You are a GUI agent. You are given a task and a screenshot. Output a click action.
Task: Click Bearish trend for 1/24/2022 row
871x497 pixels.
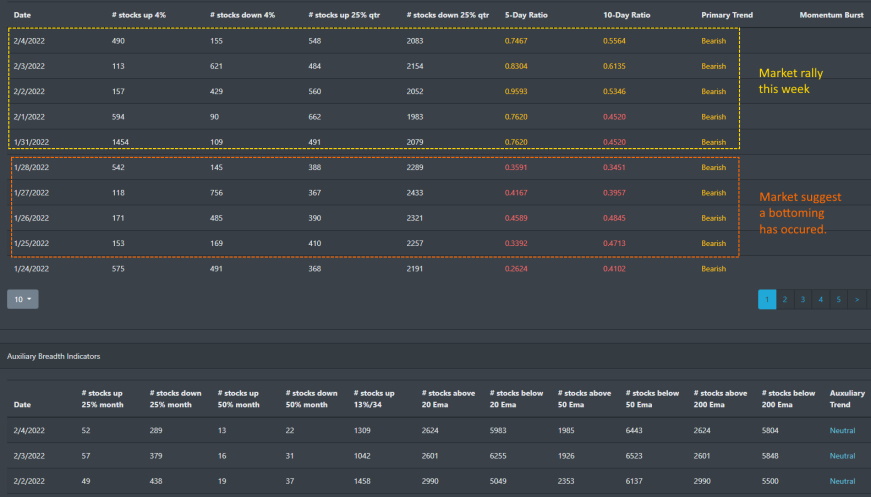click(x=714, y=269)
